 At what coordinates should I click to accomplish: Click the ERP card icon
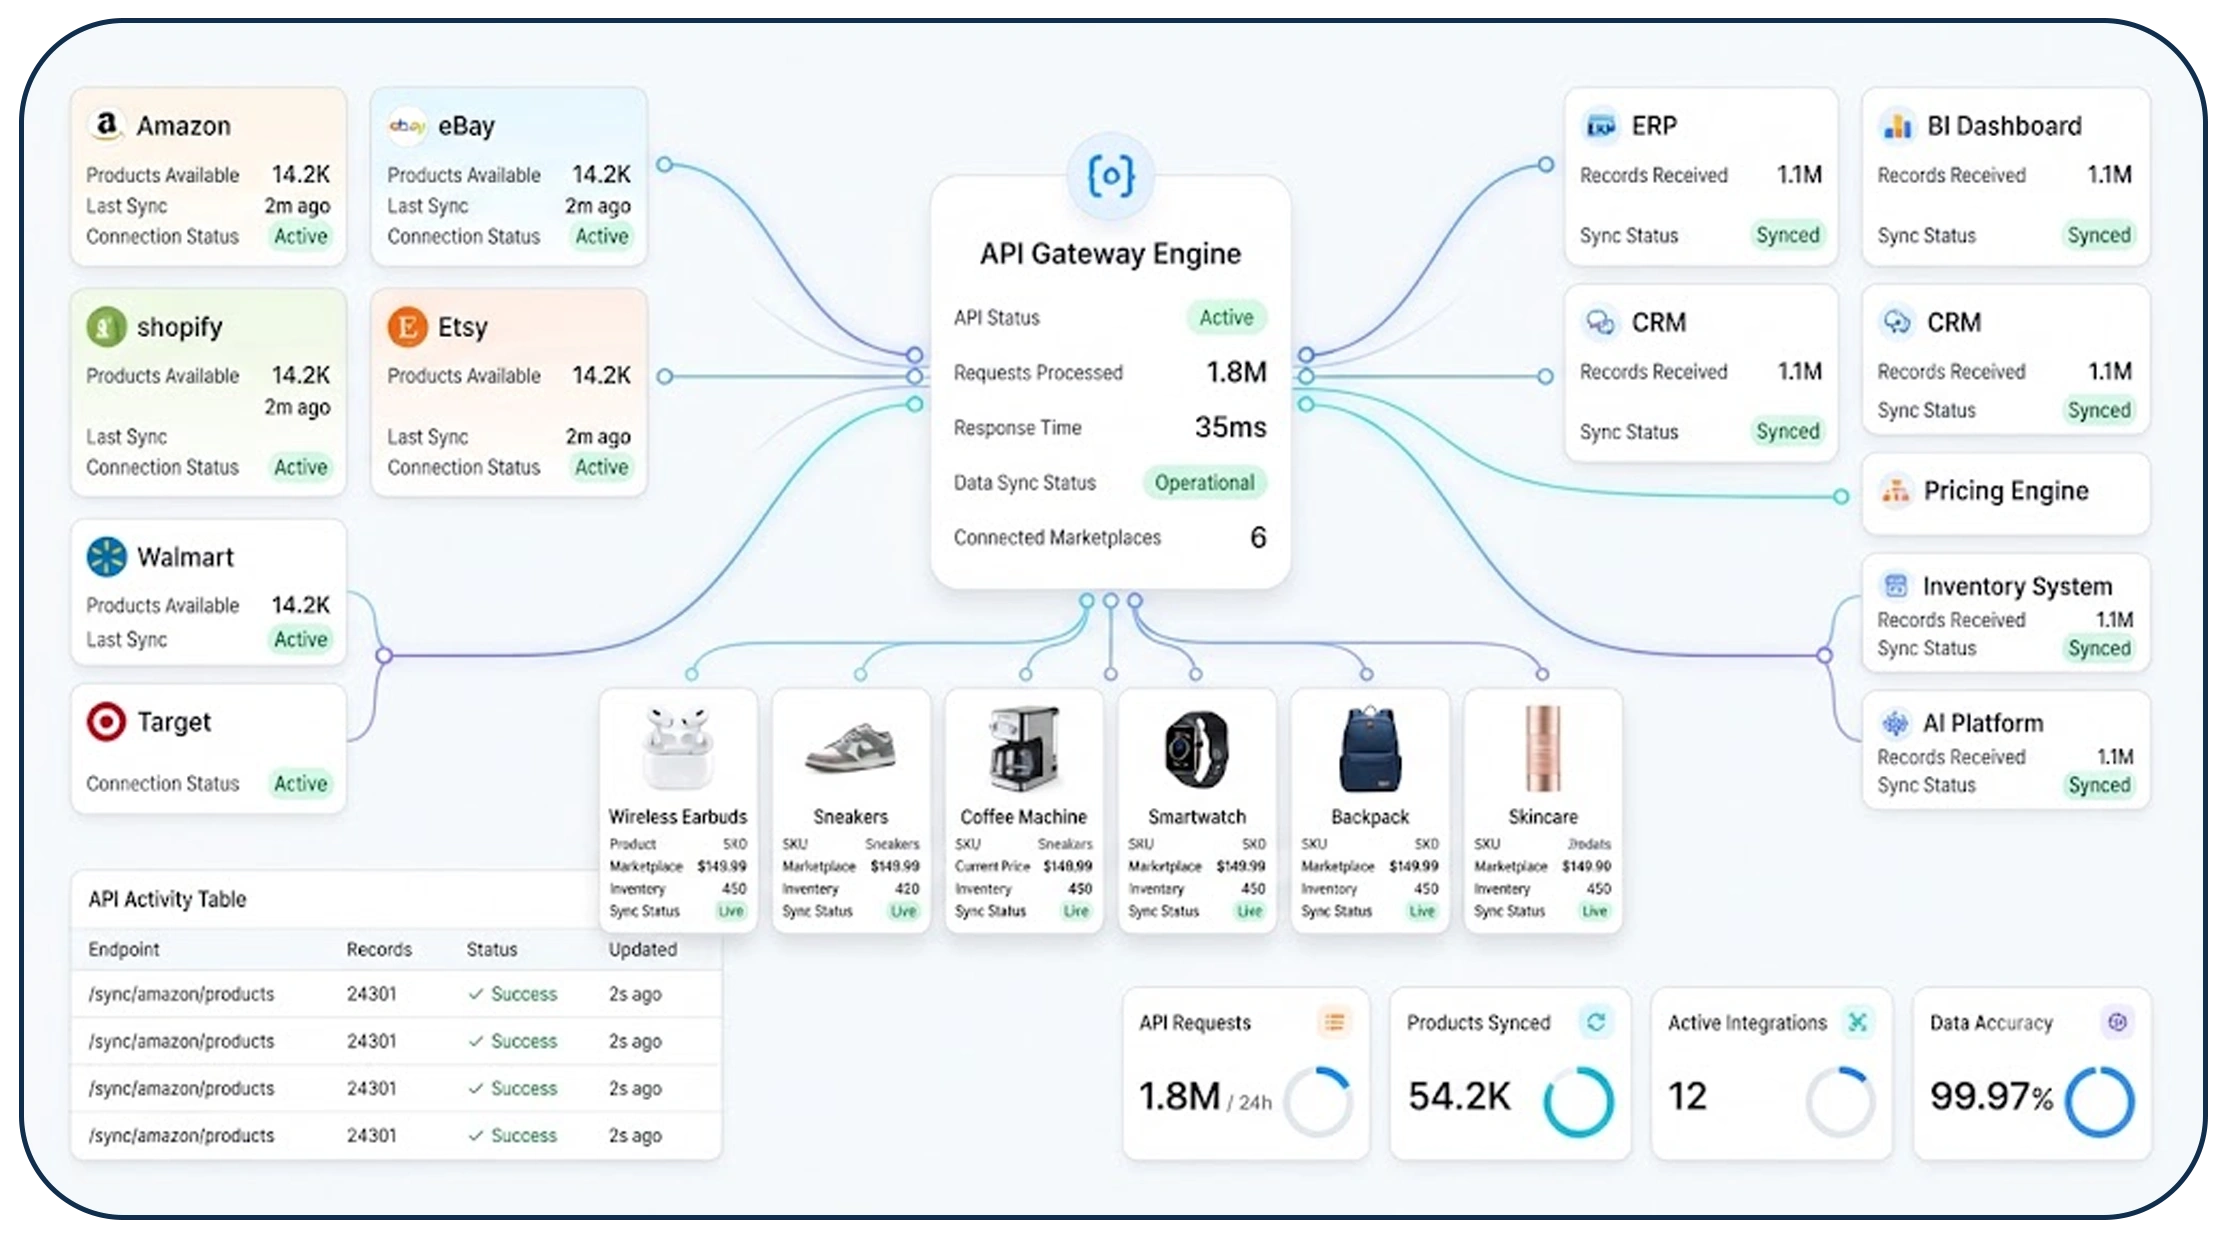click(x=1601, y=126)
